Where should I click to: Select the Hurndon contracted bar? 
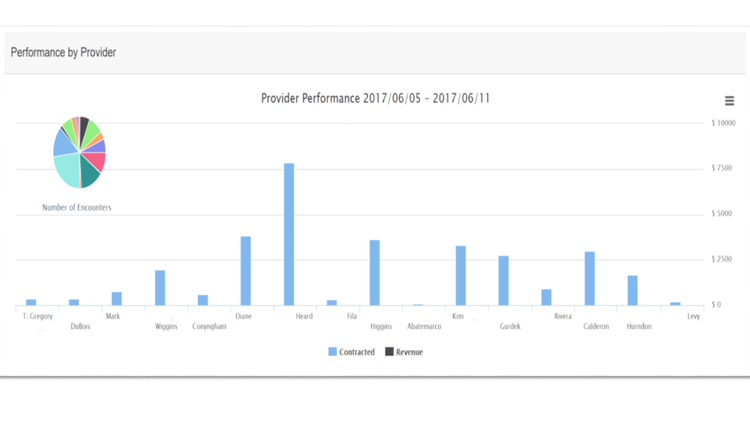point(633,290)
